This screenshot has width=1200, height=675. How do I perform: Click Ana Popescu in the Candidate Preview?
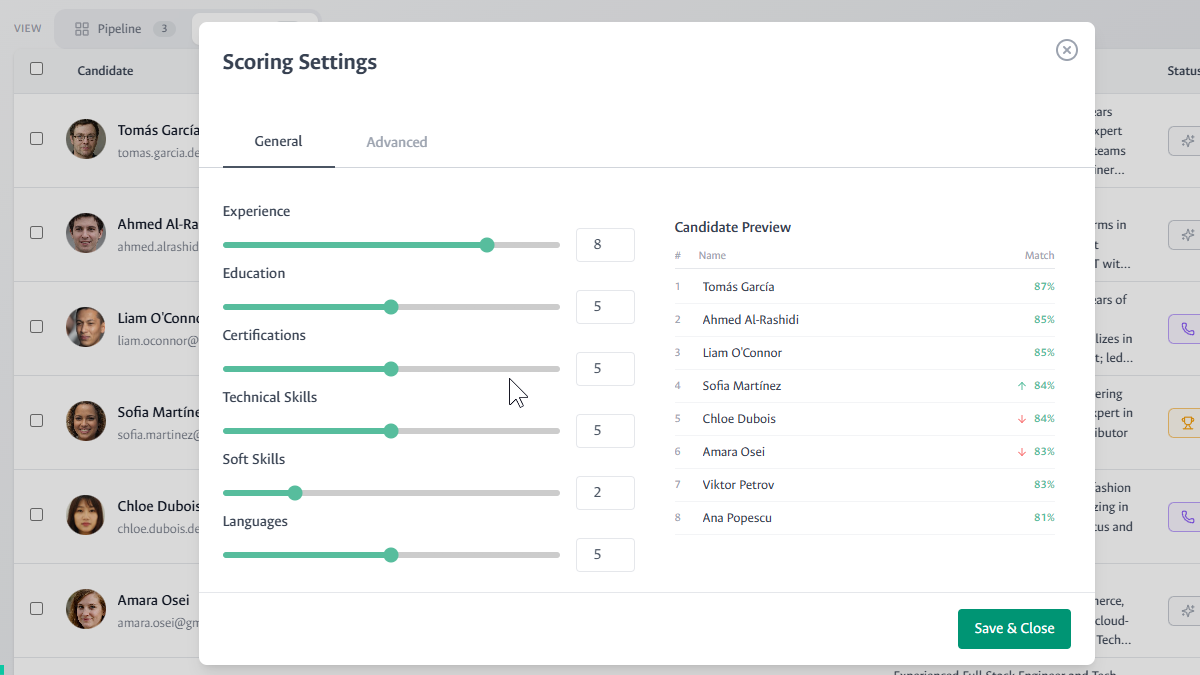737,518
